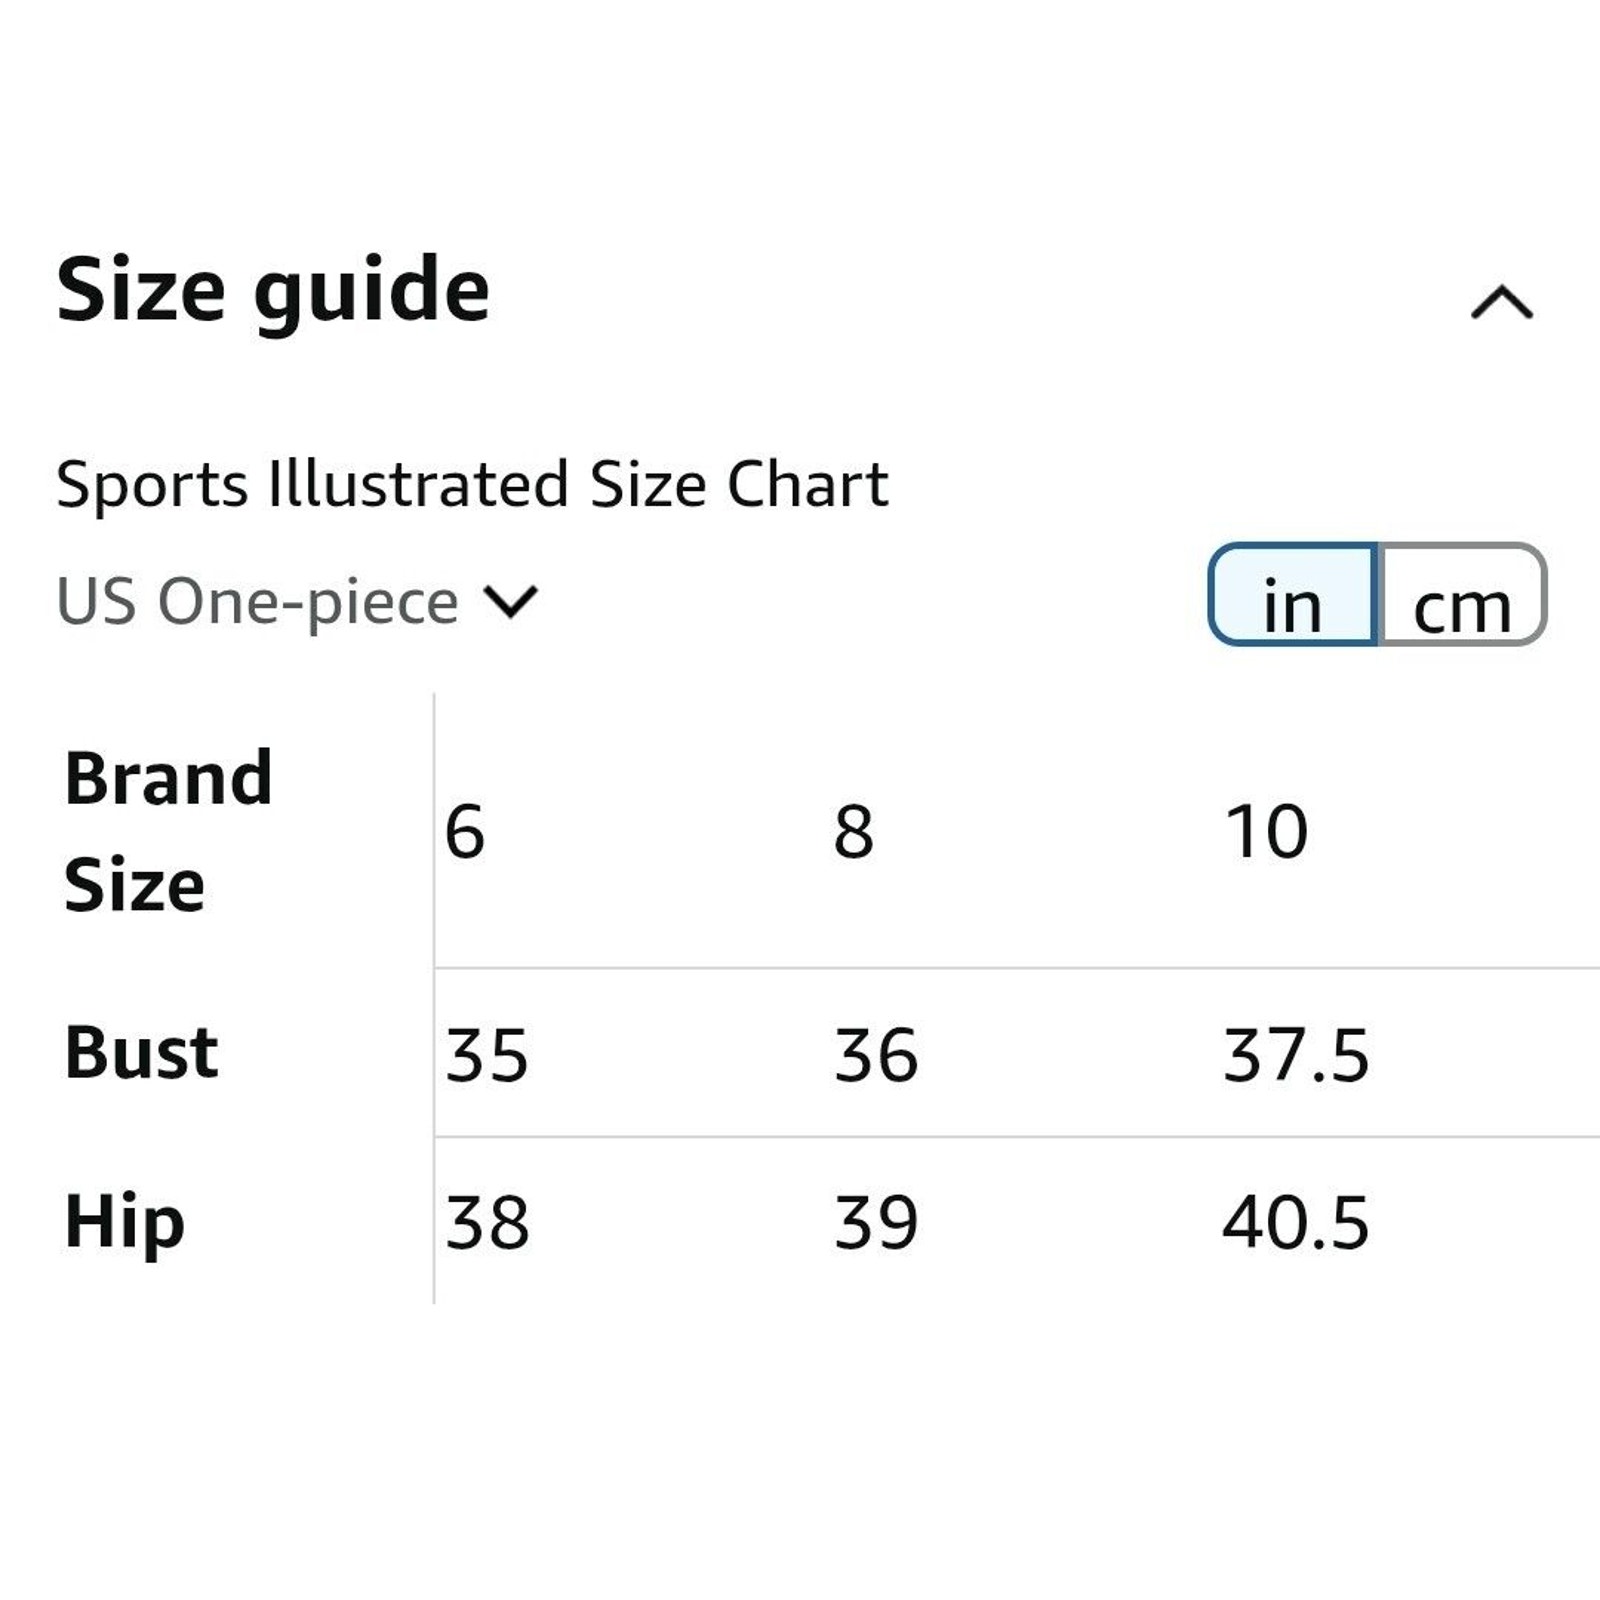The width and height of the screenshot is (1600, 1600).
Task: Select brand size 8 column header
Action: pyautogui.click(x=853, y=831)
